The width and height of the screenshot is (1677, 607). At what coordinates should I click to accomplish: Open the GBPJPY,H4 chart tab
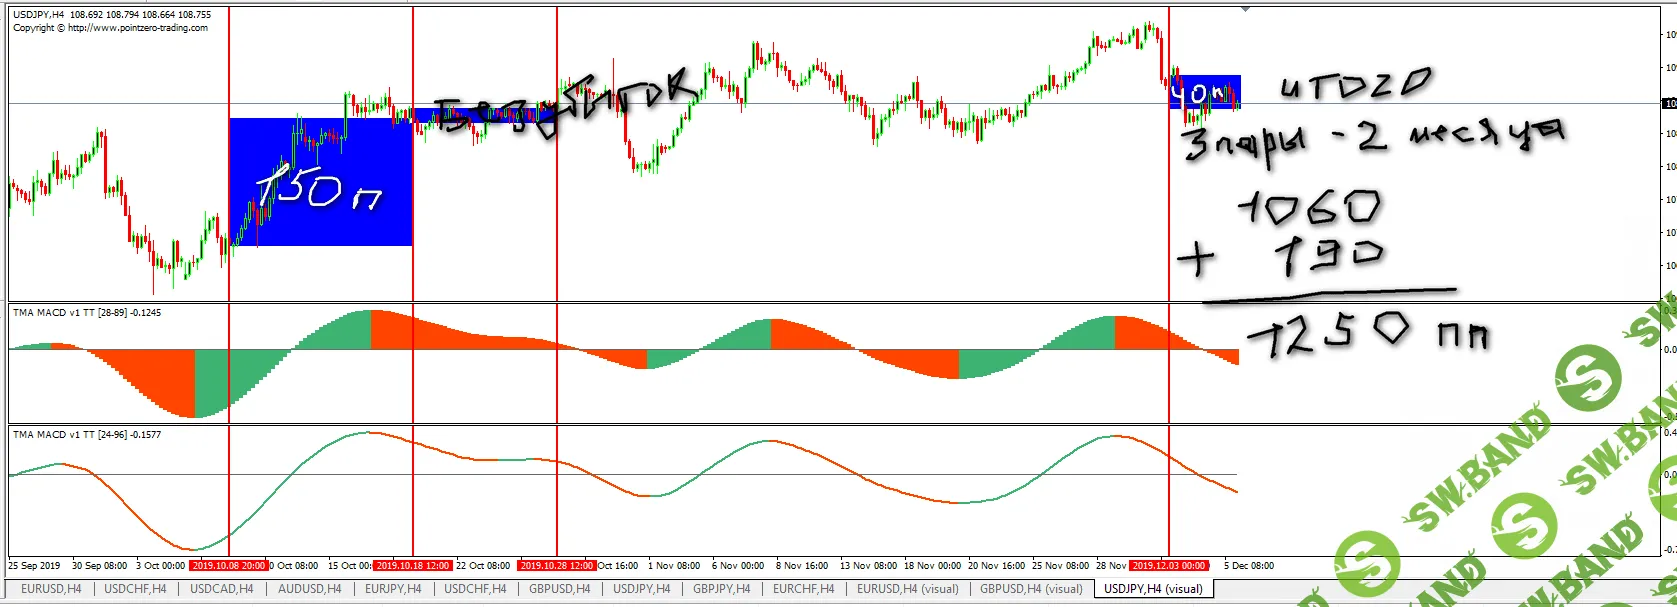pos(721,589)
